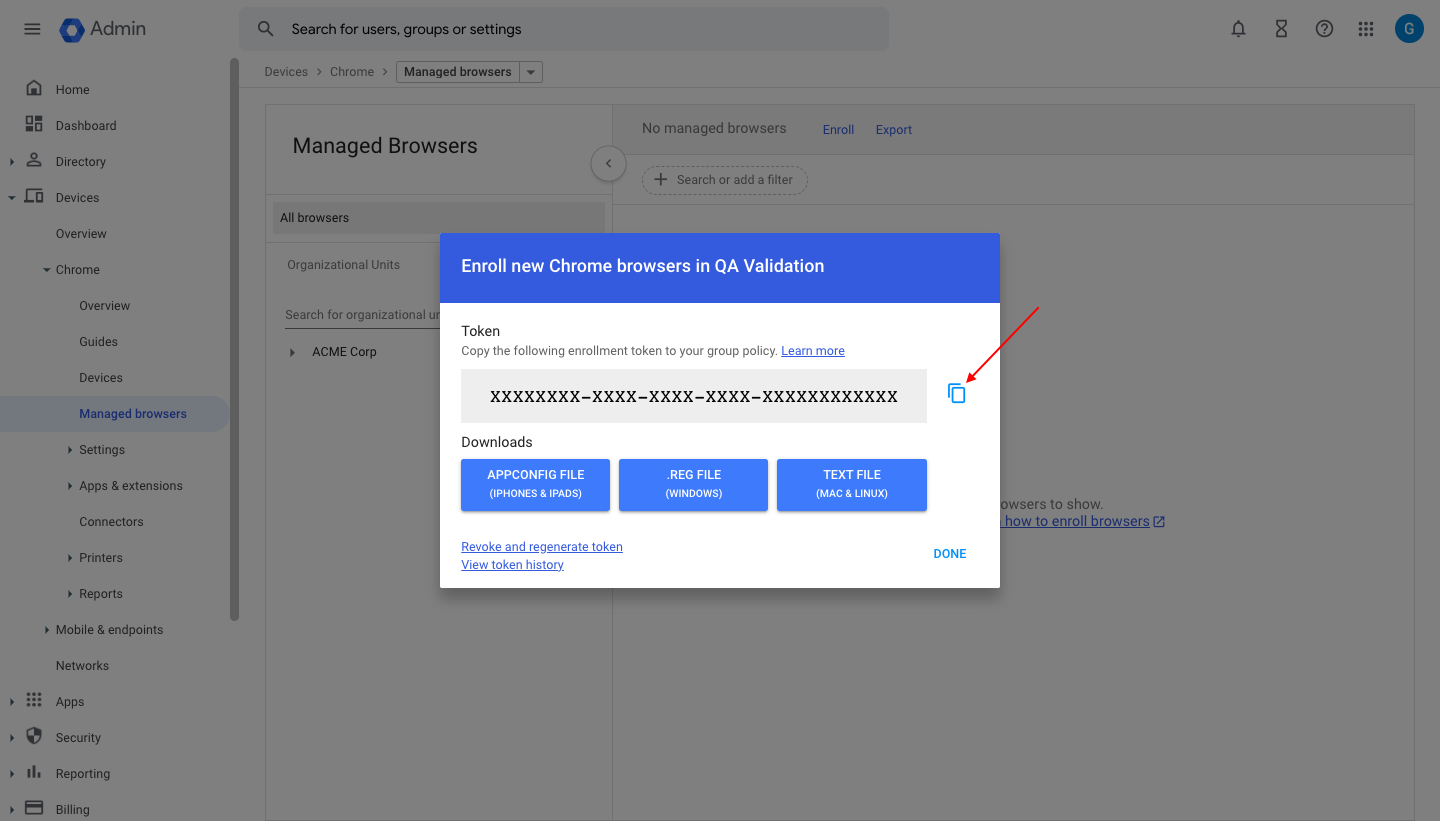Expand the ACME Corp organizational unit

point(292,352)
